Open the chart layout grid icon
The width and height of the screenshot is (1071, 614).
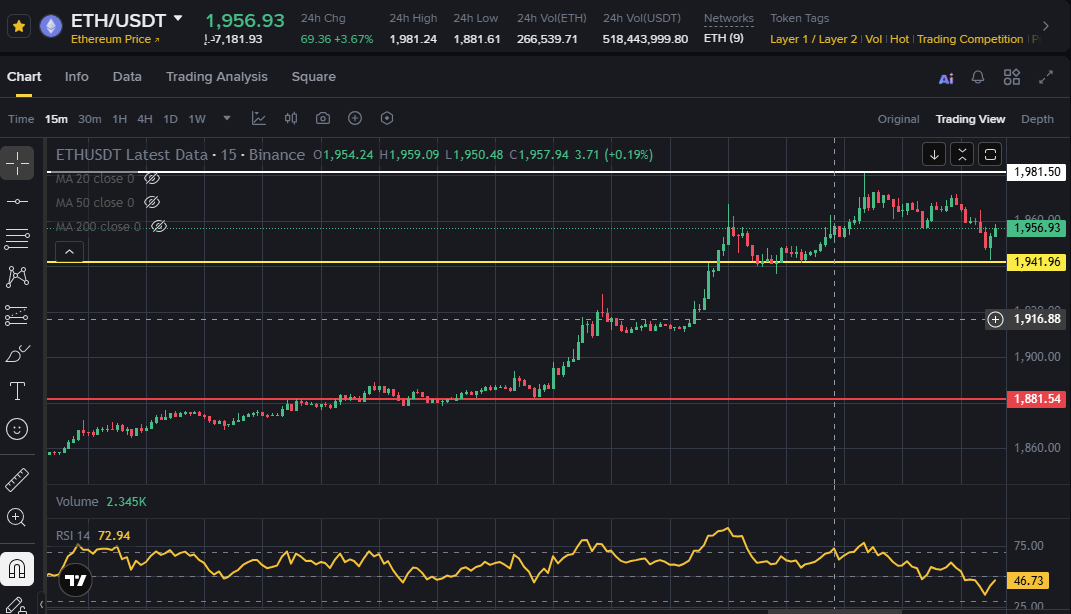1012,77
